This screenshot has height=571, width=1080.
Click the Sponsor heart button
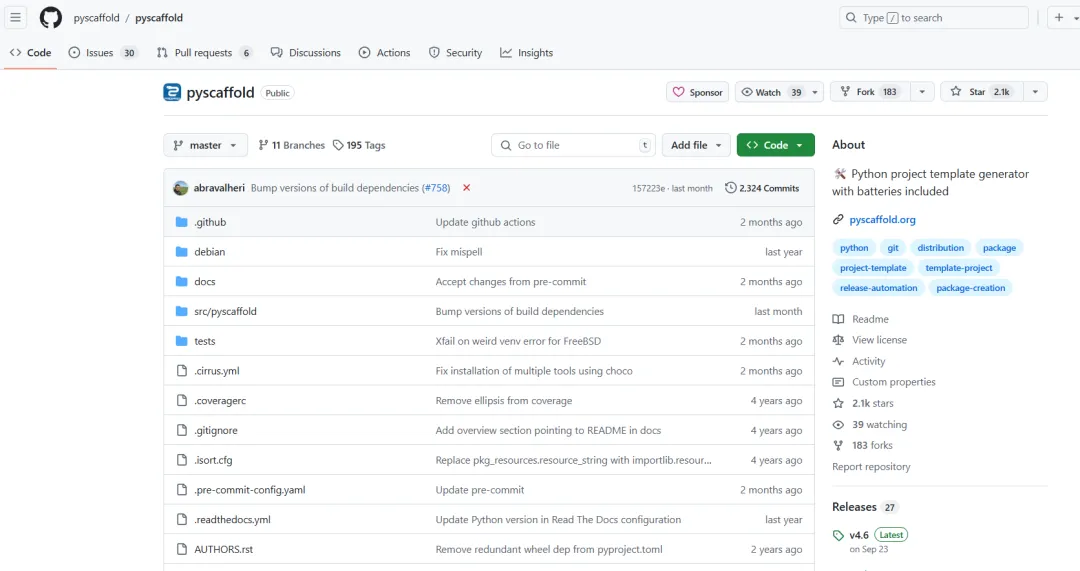(697, 92)
